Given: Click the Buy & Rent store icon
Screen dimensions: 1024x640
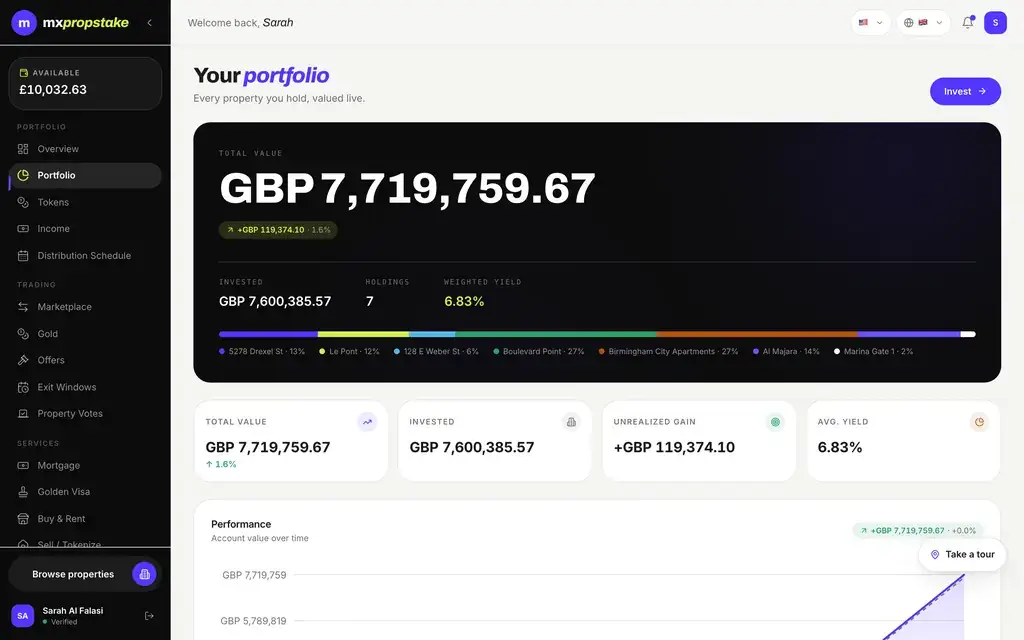Looking at the screenshot, I should pos(23,519).
